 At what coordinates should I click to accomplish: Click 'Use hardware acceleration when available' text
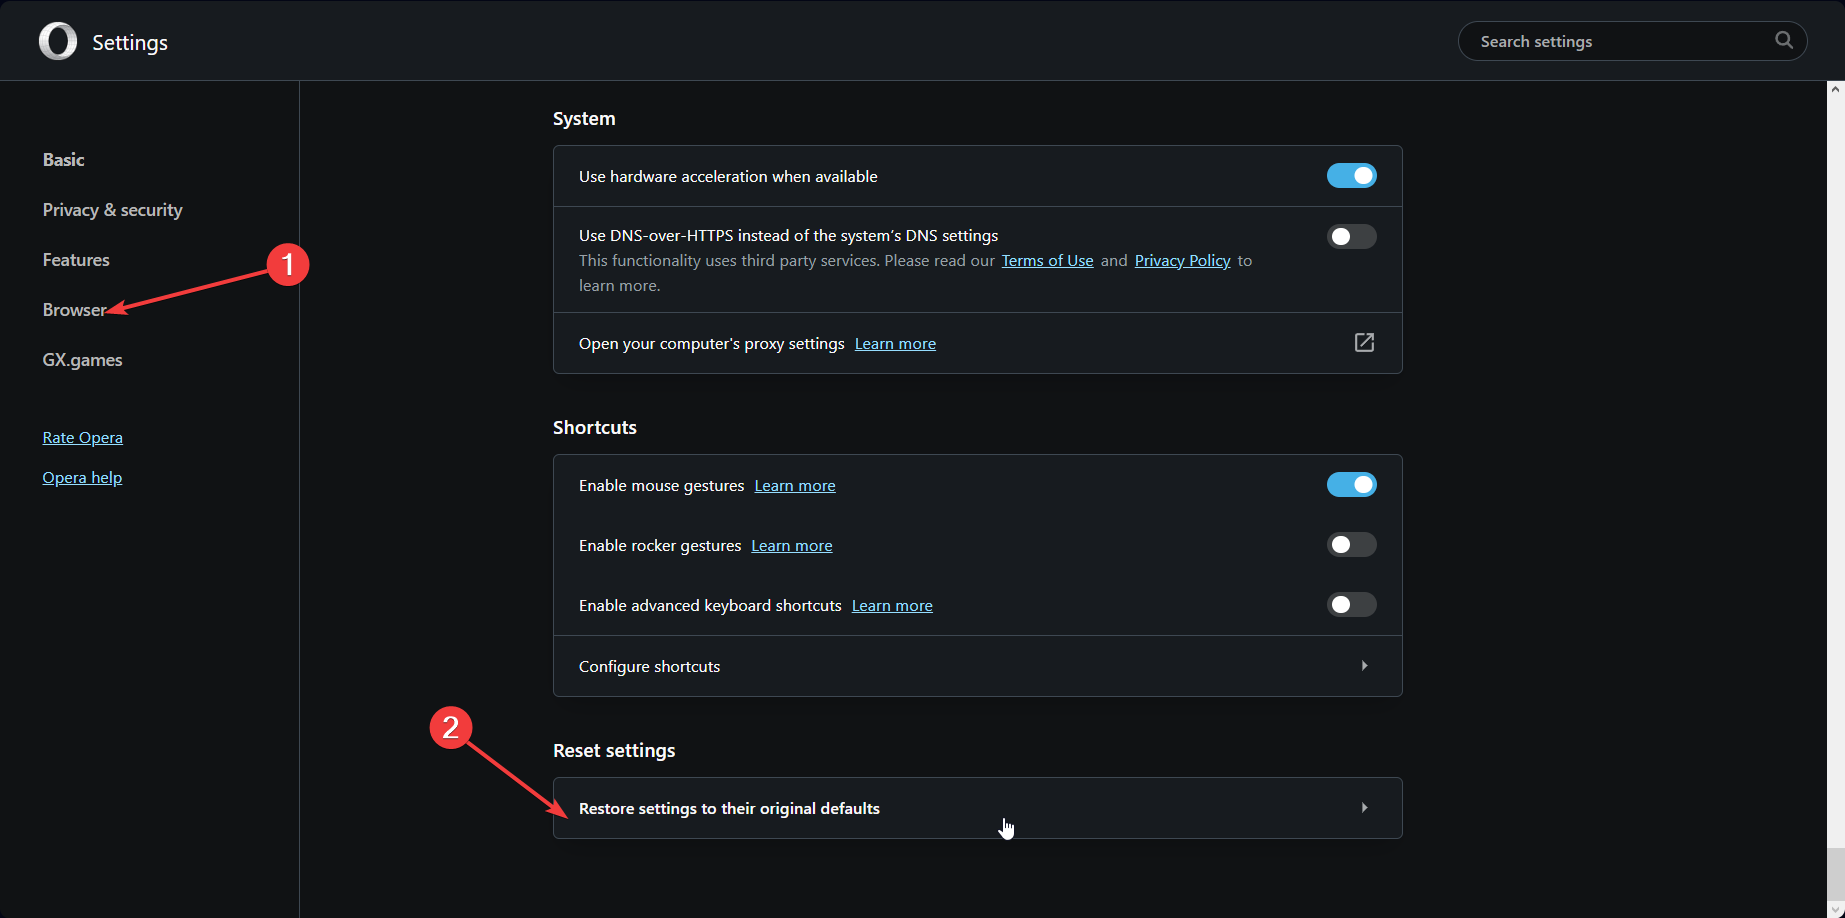click(x=728, y=176)
